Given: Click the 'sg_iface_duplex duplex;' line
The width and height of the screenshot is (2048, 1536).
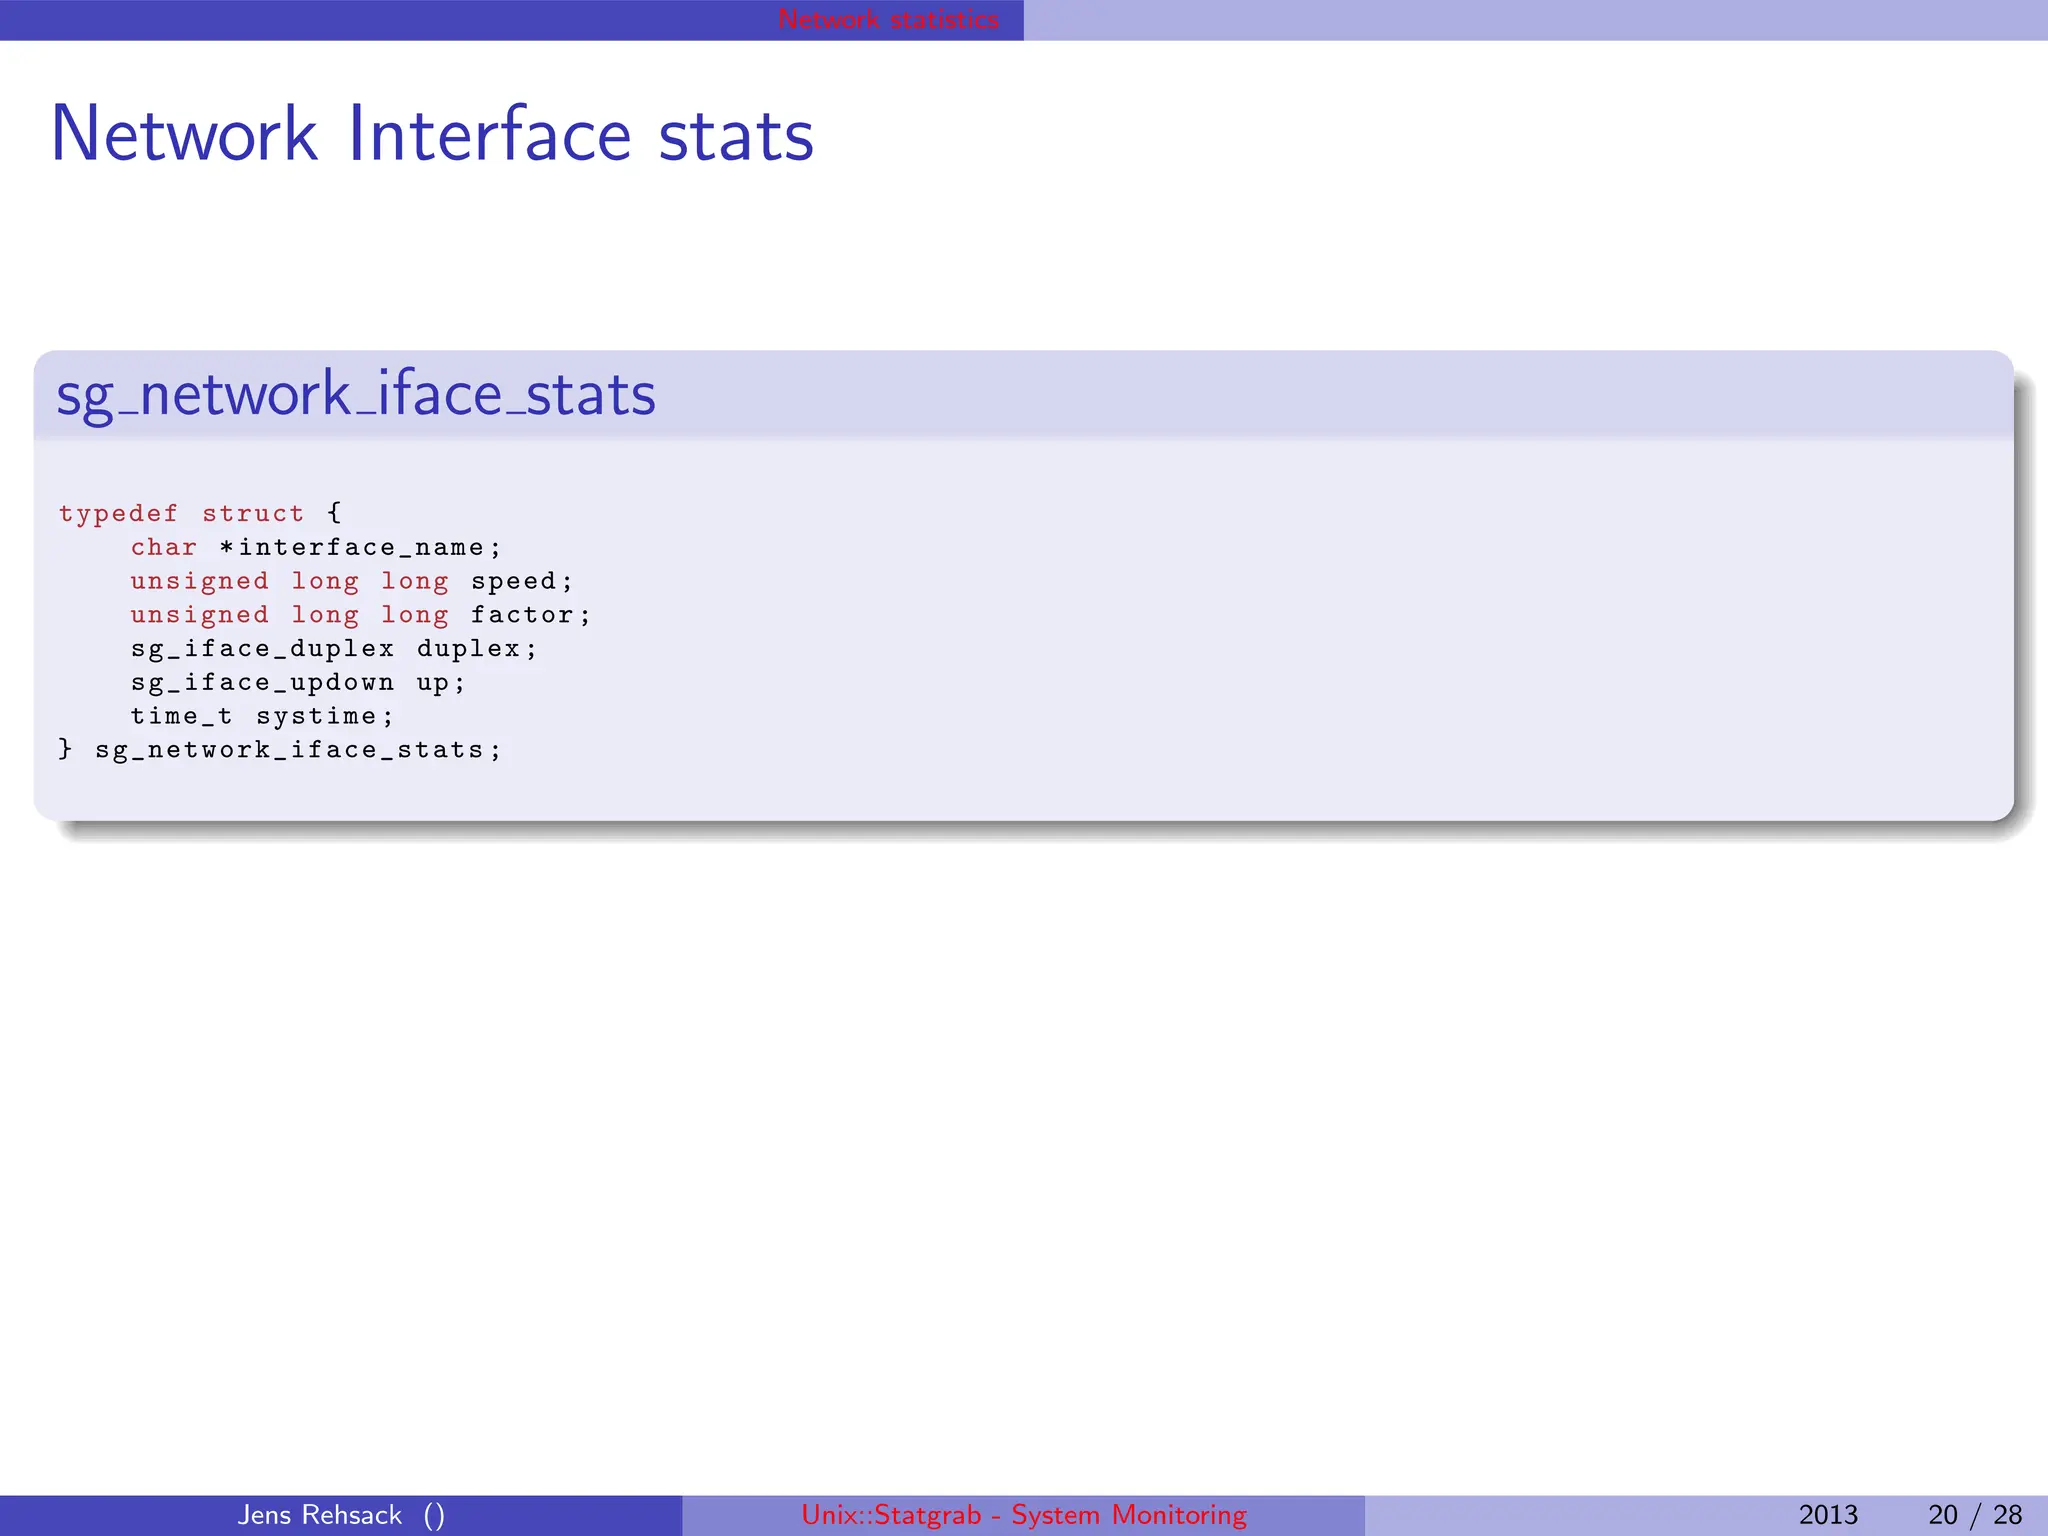Looking at the screenshot, I should point(334,649).
